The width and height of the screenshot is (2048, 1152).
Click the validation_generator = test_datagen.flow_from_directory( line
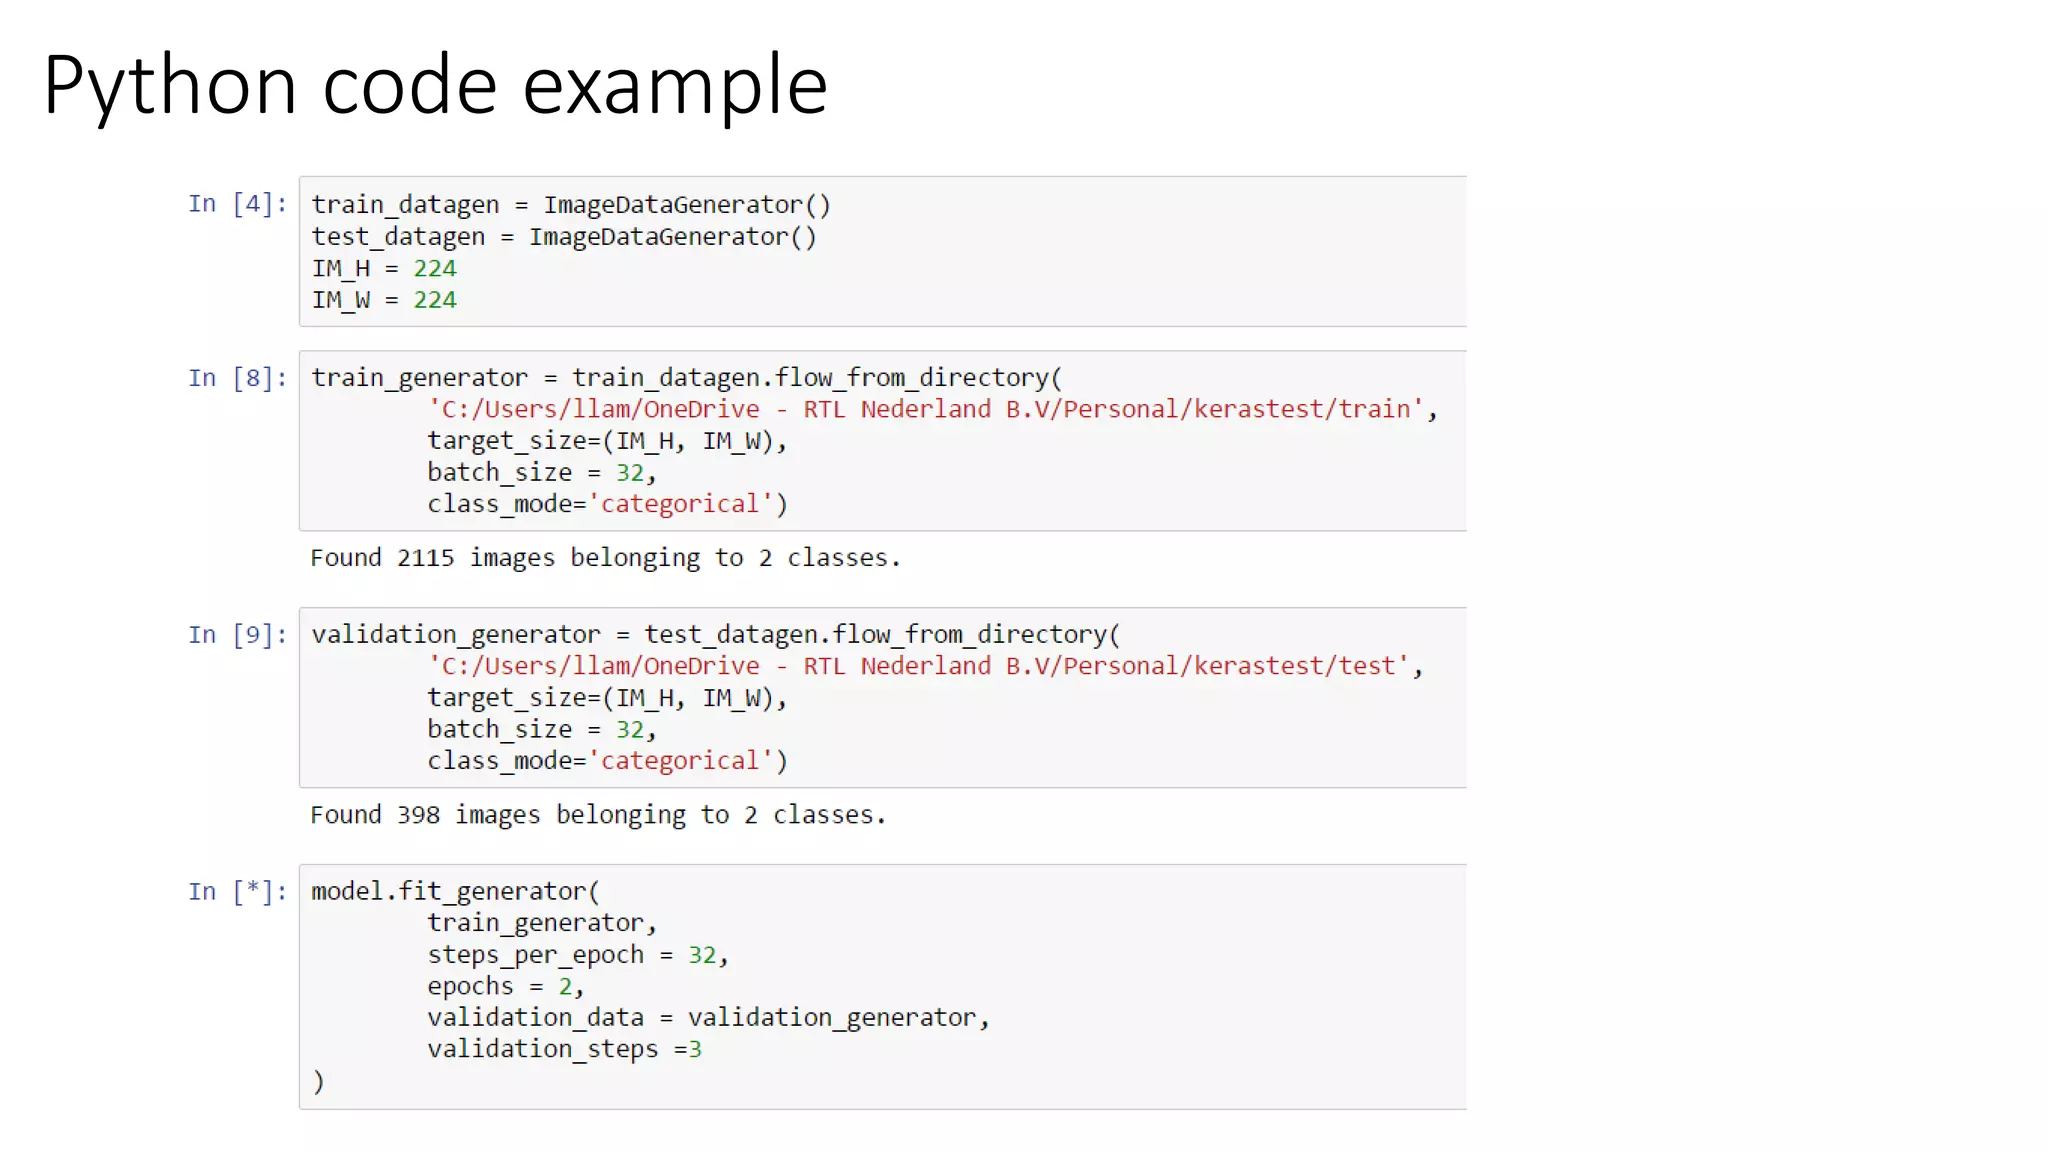[x=715, y=635]
